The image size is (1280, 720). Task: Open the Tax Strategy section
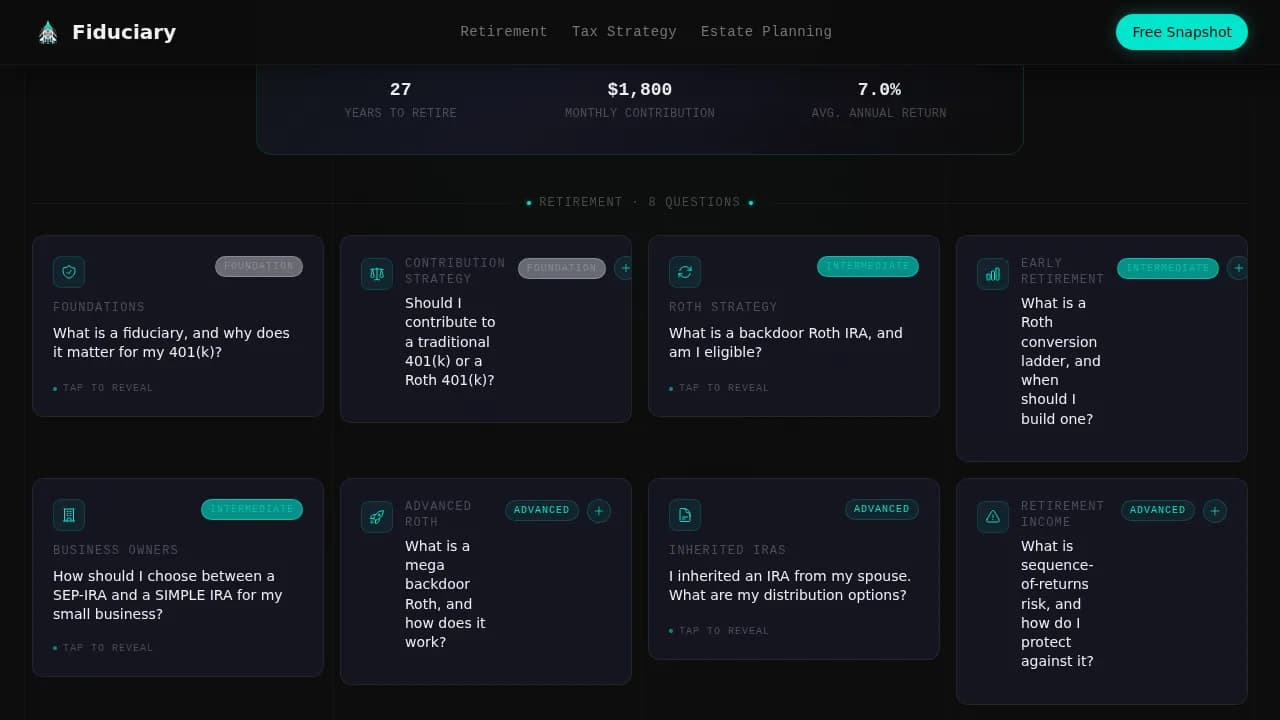[624, 31]
